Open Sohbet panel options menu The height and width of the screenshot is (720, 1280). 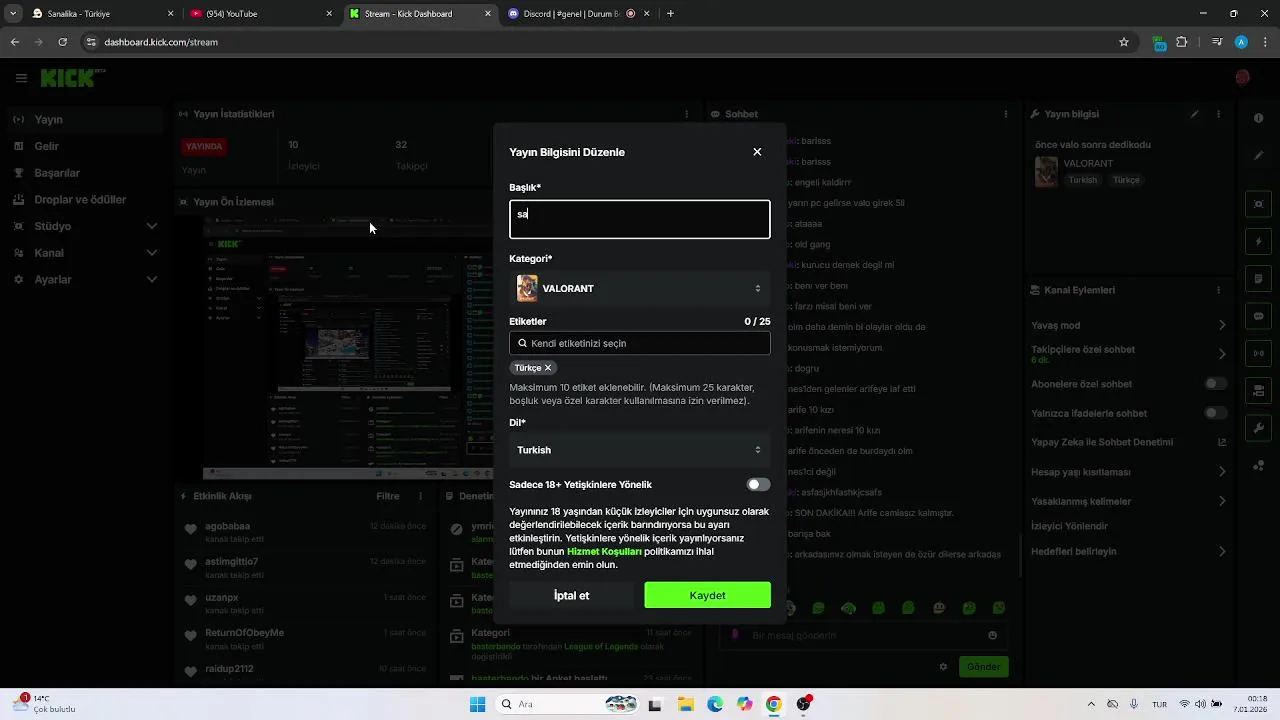click(x=1006, y=114)
